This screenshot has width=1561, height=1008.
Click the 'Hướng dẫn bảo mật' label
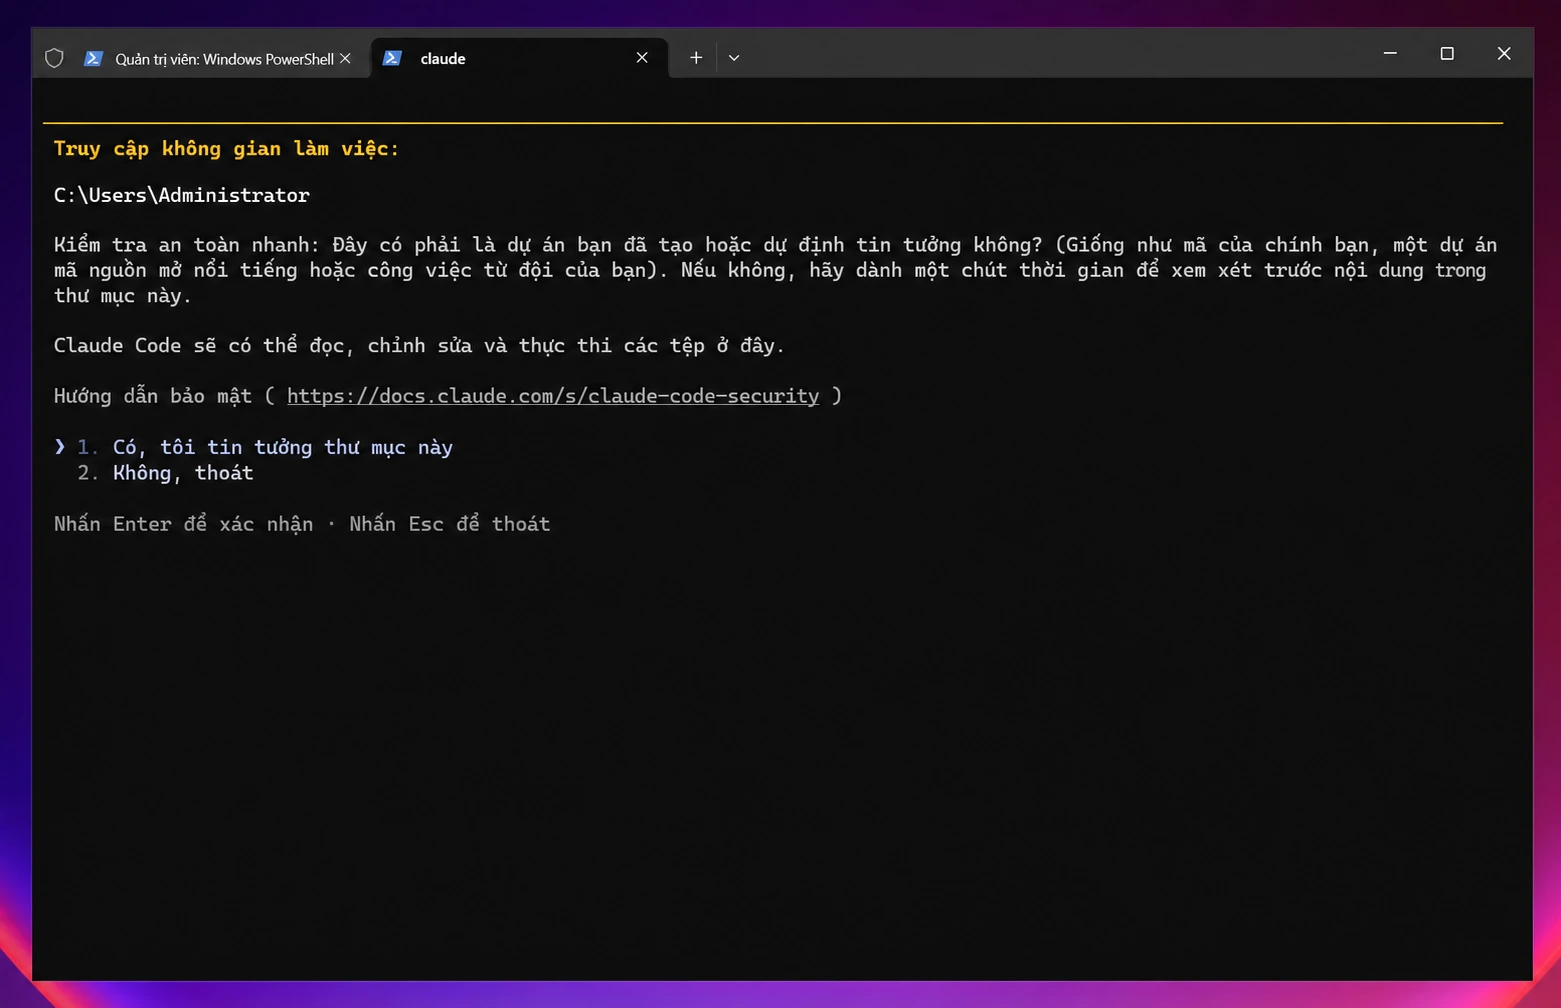click(x=153, y=396)
